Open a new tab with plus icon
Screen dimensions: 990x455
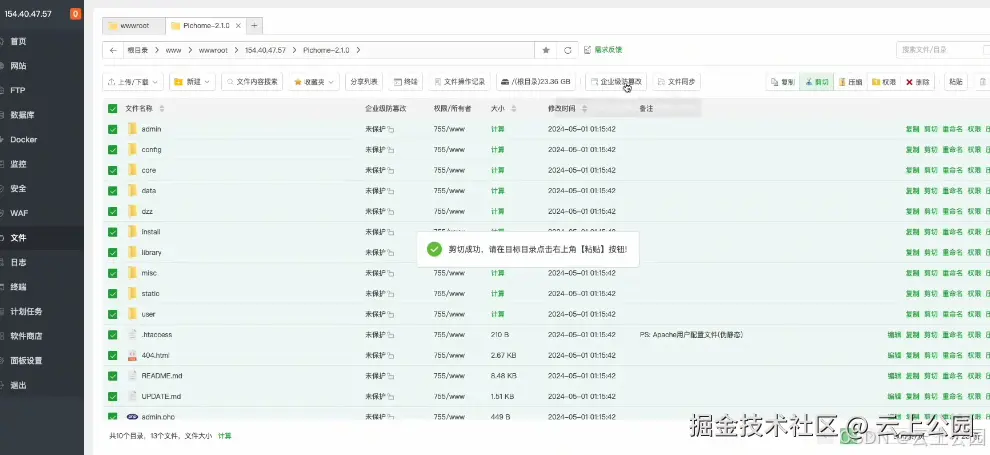pos(254,25)
